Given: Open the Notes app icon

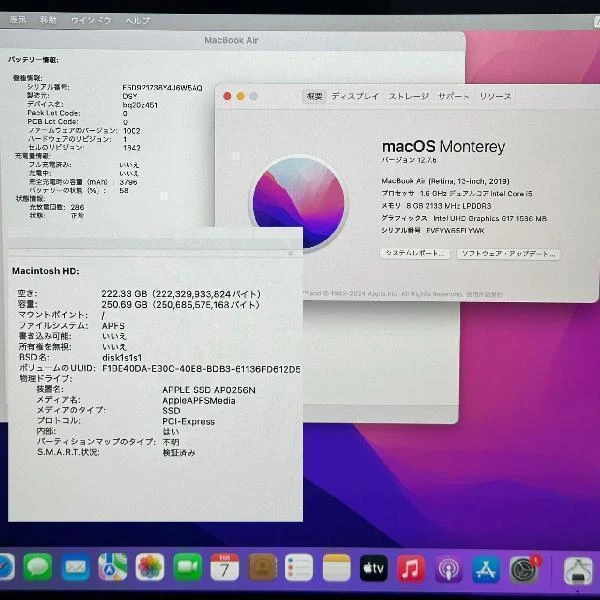Looking at the screenshot, I should pos(337,568).
